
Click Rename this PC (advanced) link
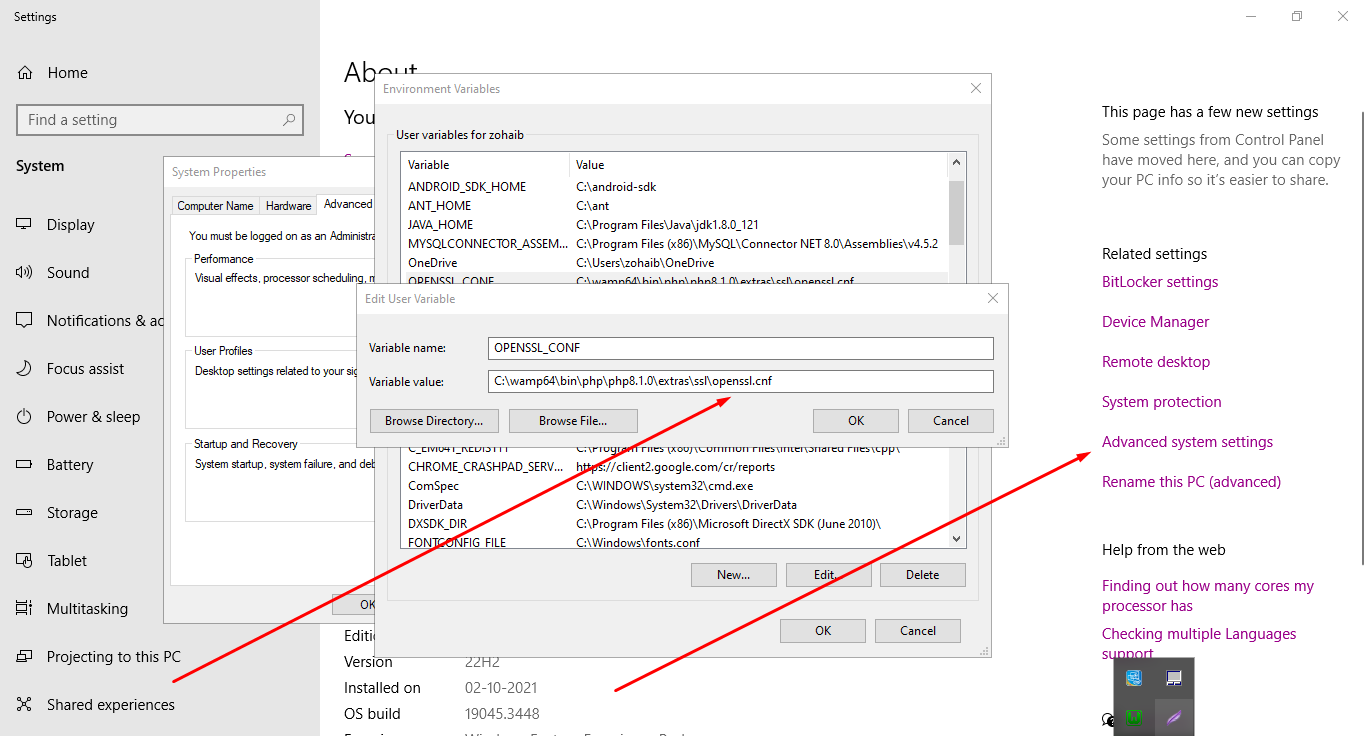pos(1192,482)
